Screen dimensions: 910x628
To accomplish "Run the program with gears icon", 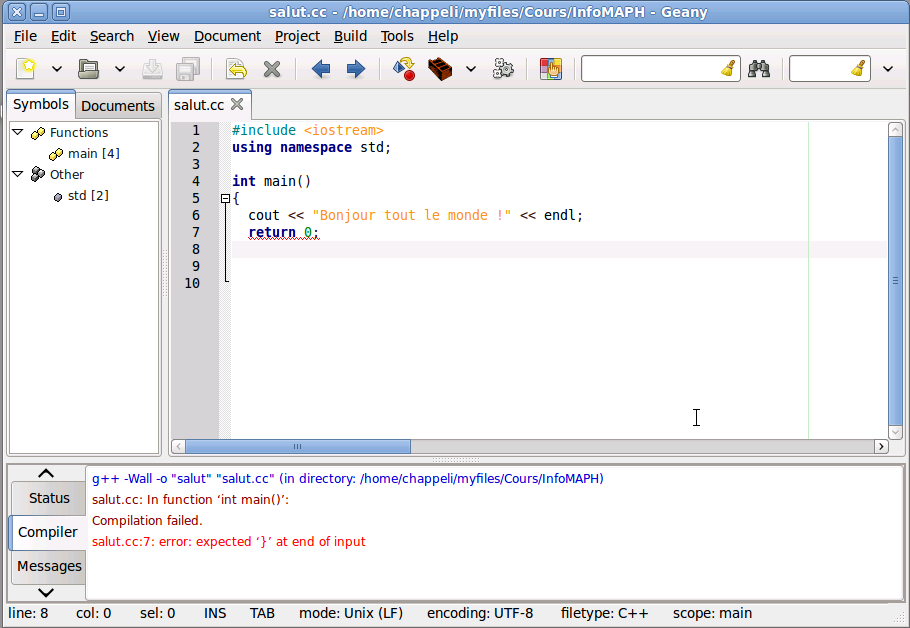I will coord(503,69).
